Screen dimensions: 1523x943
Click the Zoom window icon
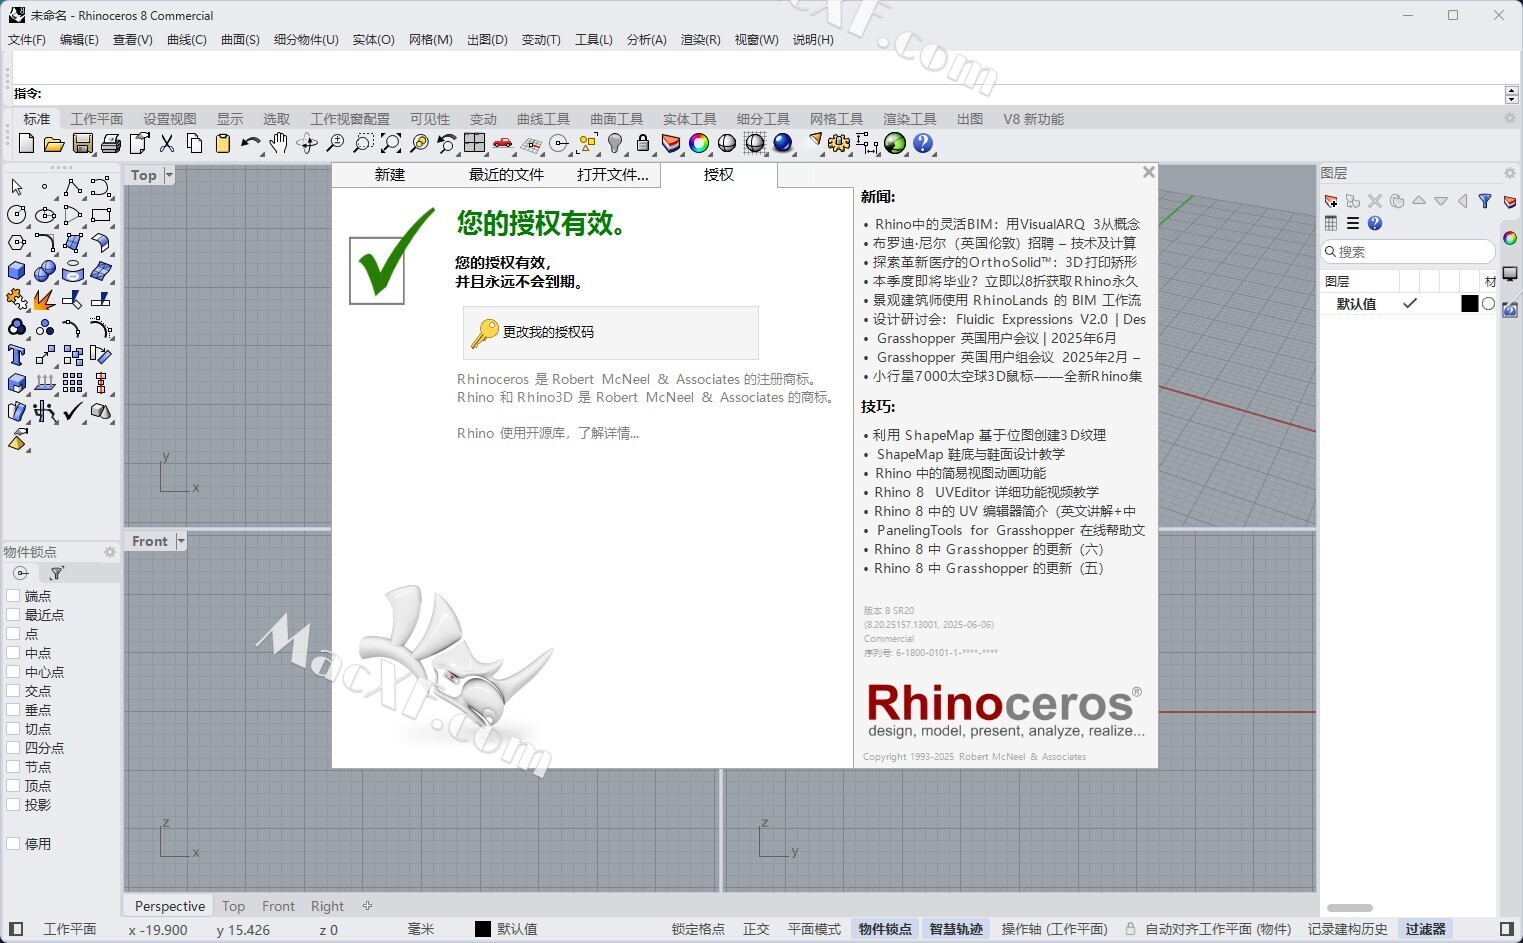(x=363, y=144)
